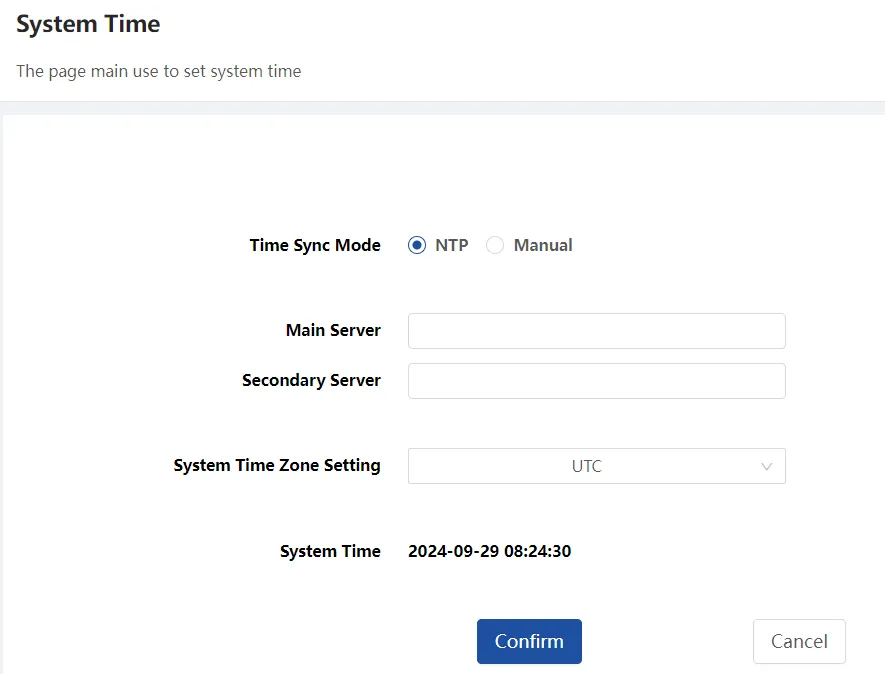Click the Time Sync Mode label
The image size is (885, 674).
tap(315, 245)
